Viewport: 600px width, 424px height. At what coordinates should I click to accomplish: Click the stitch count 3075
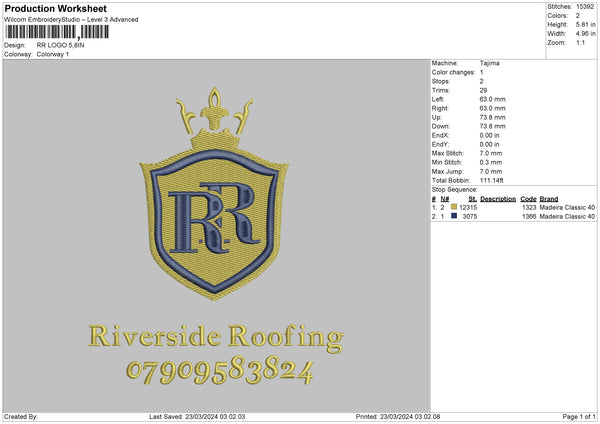[x=470, y=217]
